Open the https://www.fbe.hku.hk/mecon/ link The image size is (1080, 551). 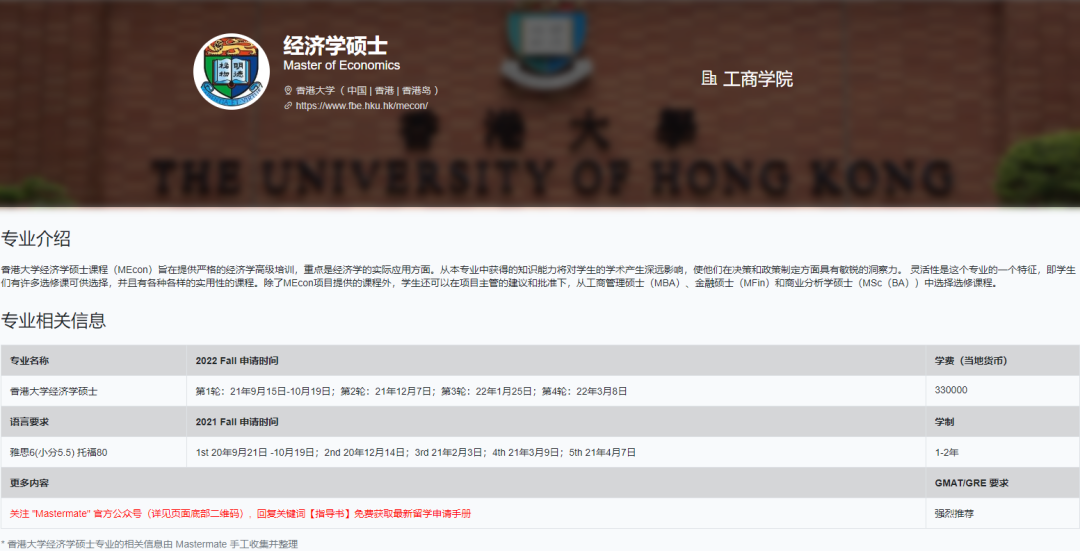[362, 105]
